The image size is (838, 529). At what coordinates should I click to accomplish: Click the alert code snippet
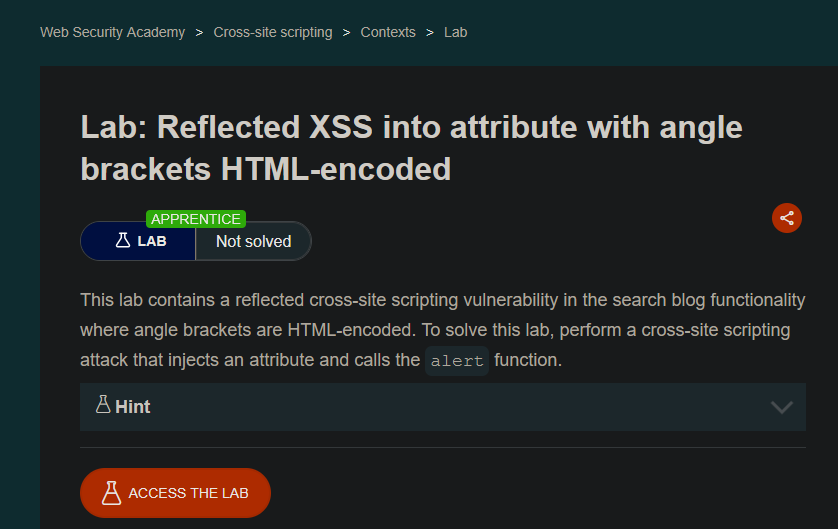pyautogui.click(x=457, y=361)
